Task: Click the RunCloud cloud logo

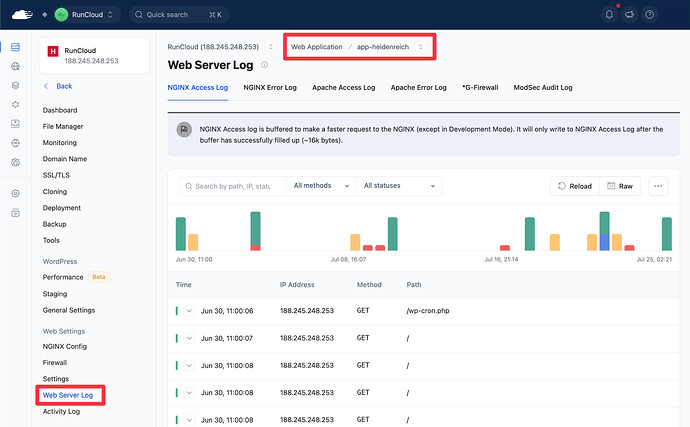Action: click(x=22, y=15)
